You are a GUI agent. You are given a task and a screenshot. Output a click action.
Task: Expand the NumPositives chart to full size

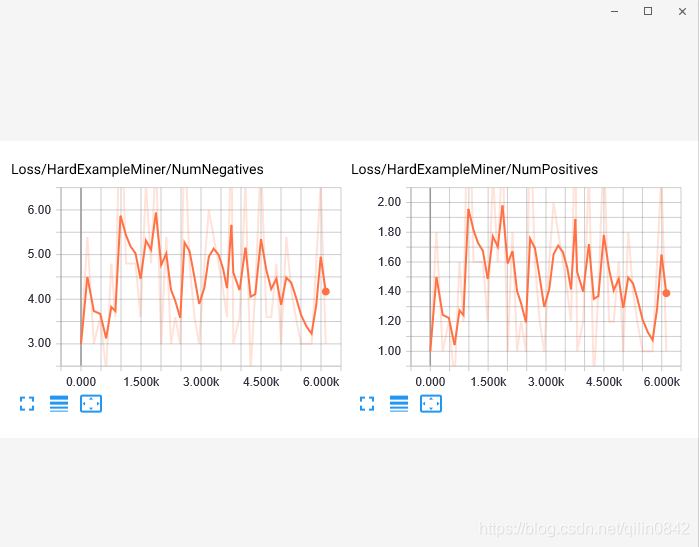point(367,404)
